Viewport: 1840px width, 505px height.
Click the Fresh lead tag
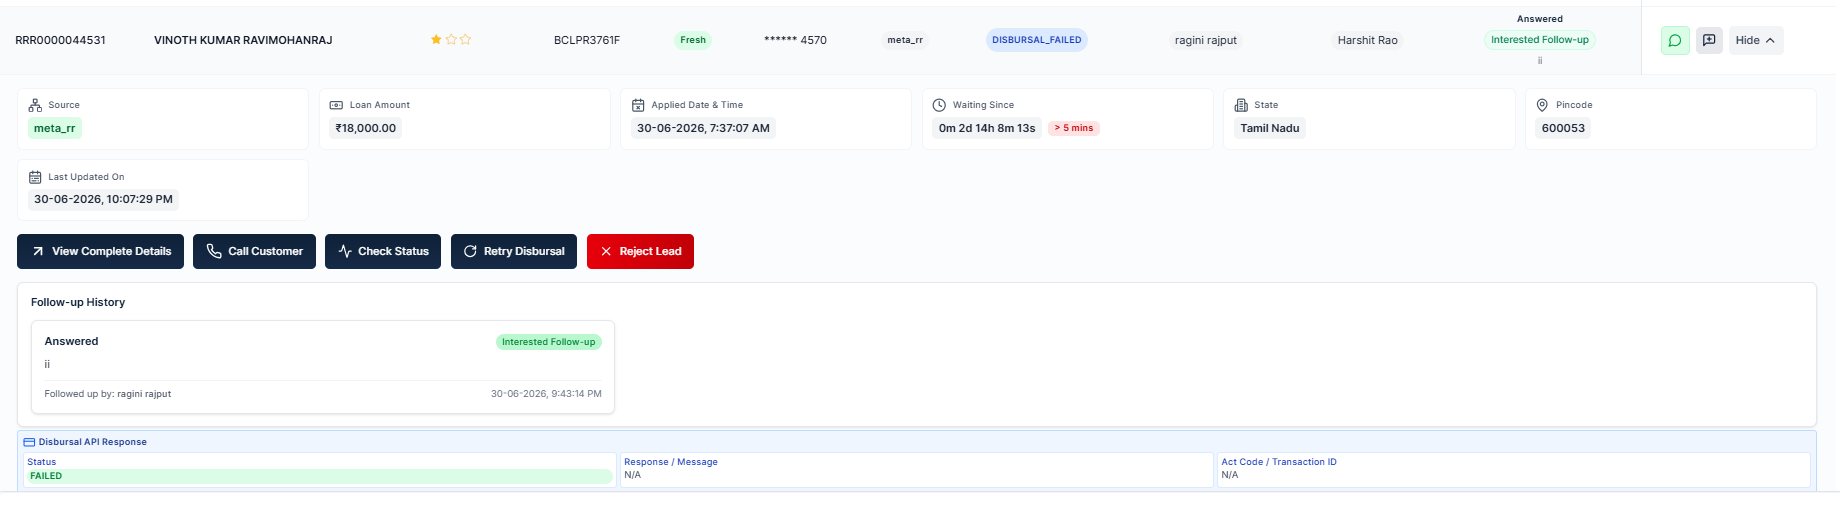[x=693, y=40]
